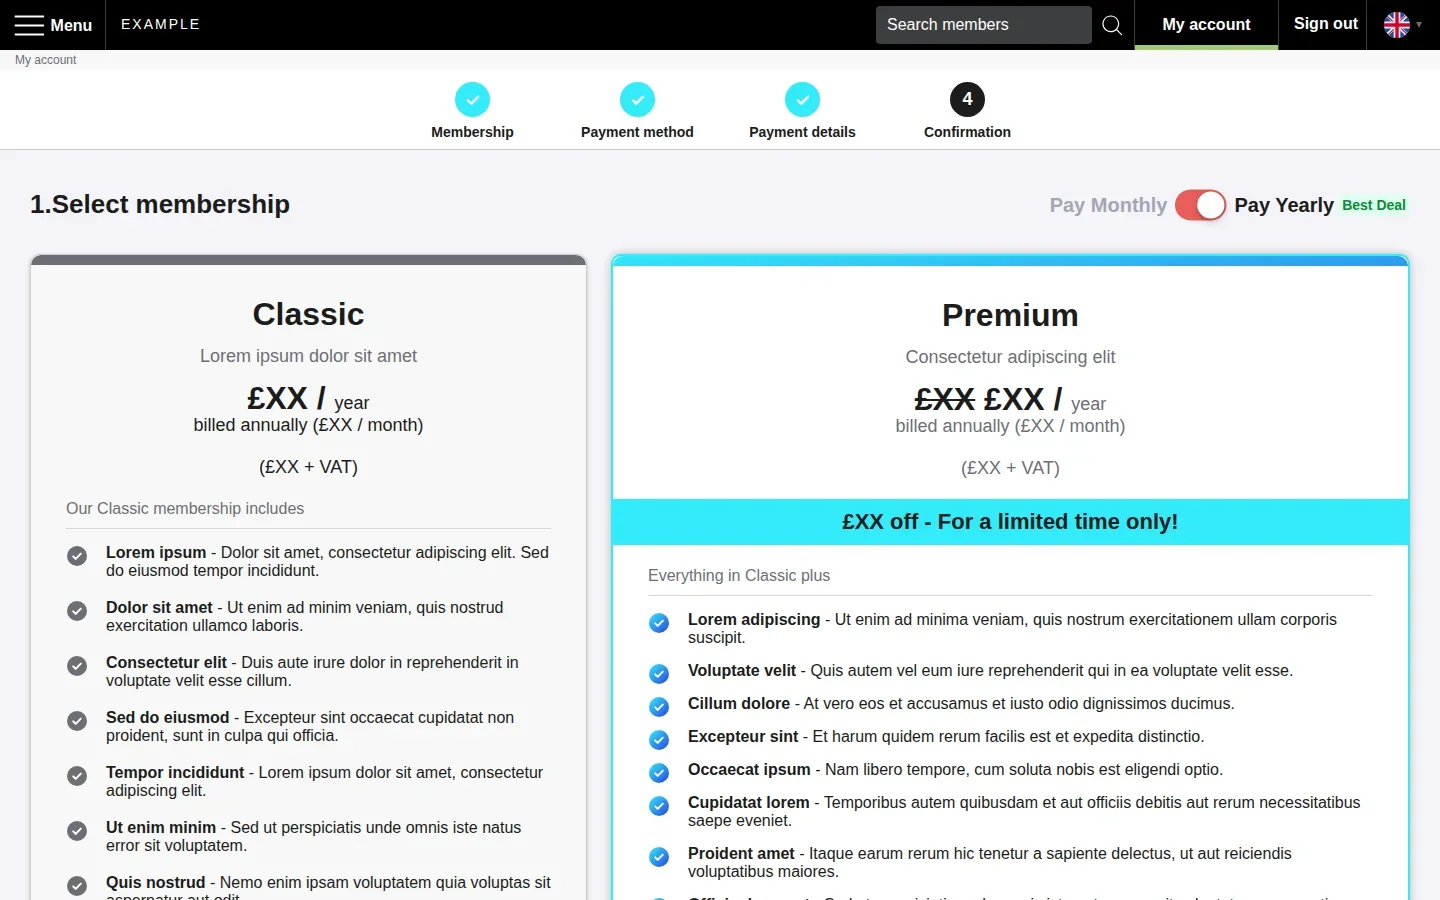Open the hamburger Menu icon
This screenshot has width=1440, height=900.
pos(29,25)
